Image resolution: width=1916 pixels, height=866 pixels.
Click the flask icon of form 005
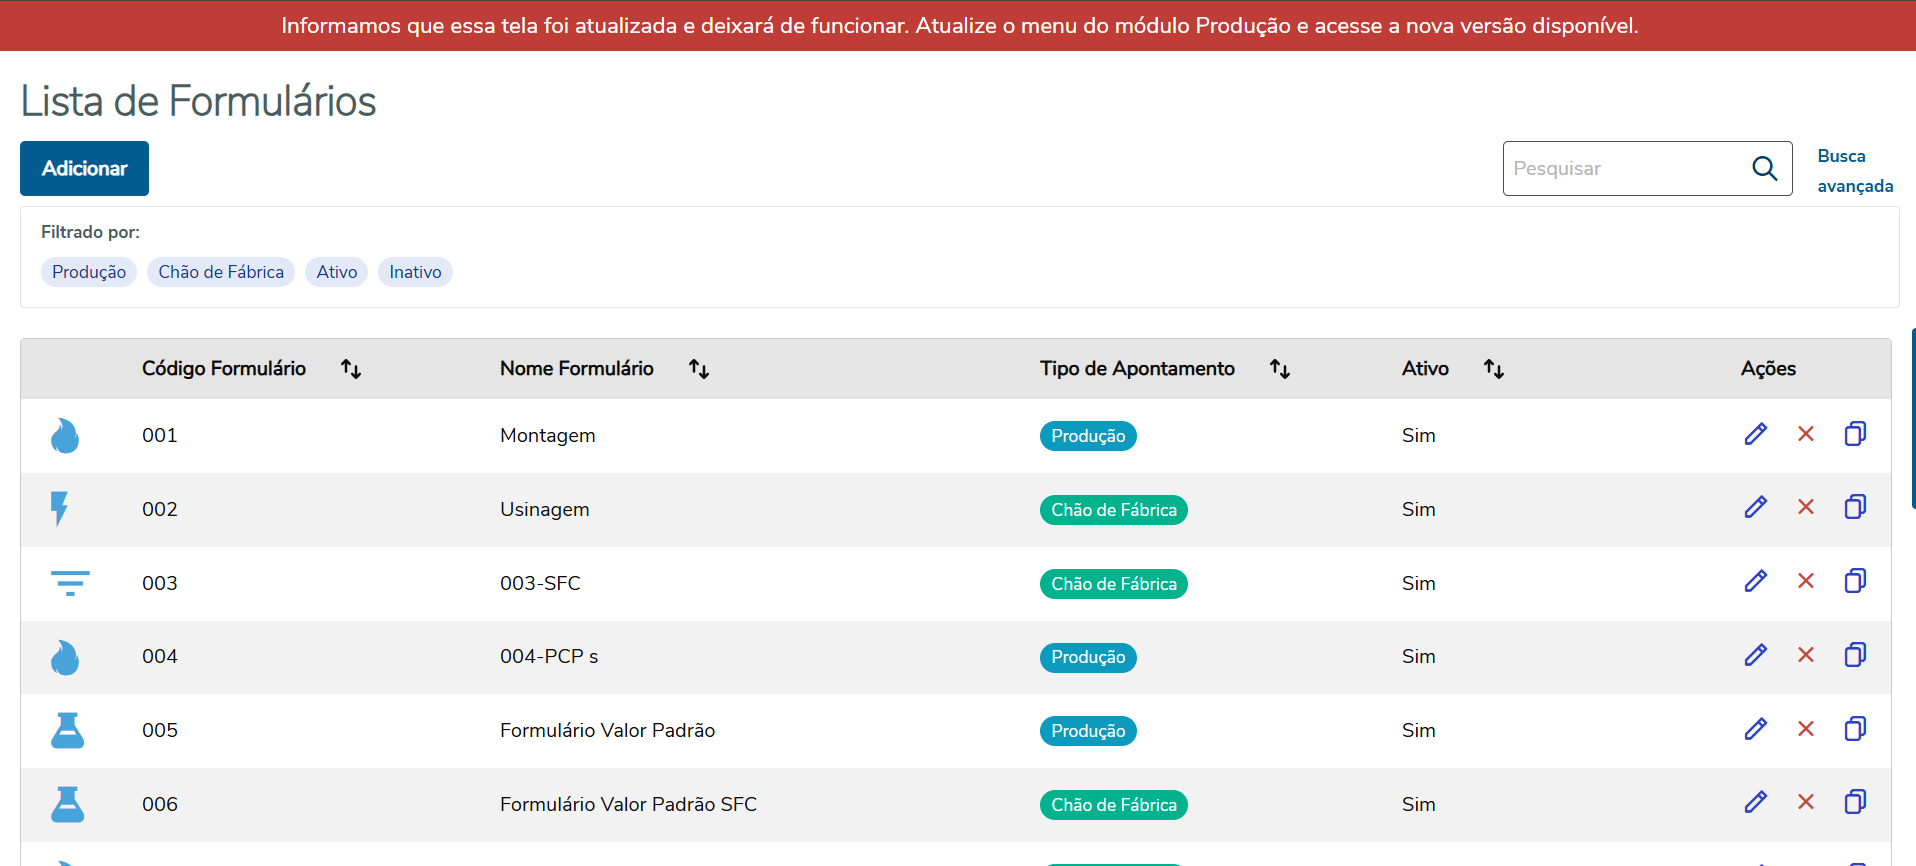(67, 730)
